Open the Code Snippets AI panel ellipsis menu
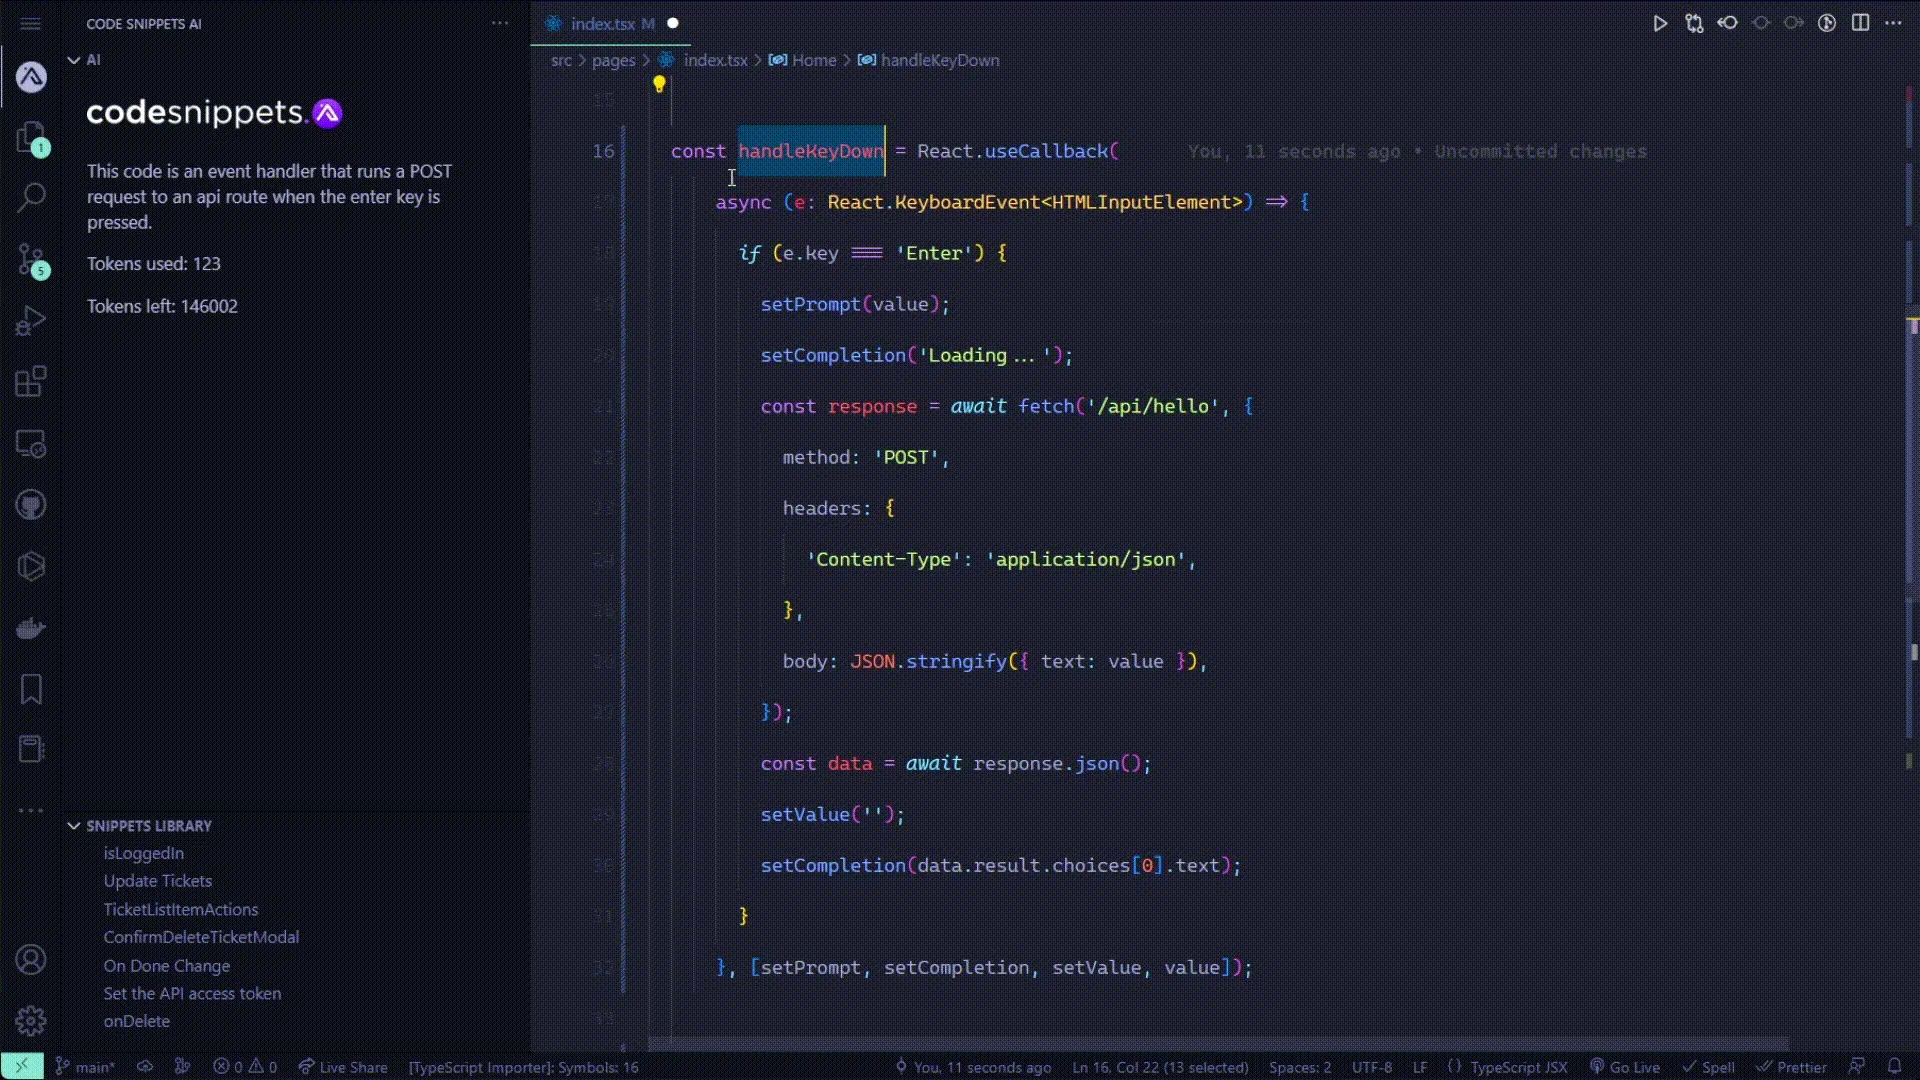Viewport: 1920px width, 1080px height. pyautogui.click(x=500, y=23)
